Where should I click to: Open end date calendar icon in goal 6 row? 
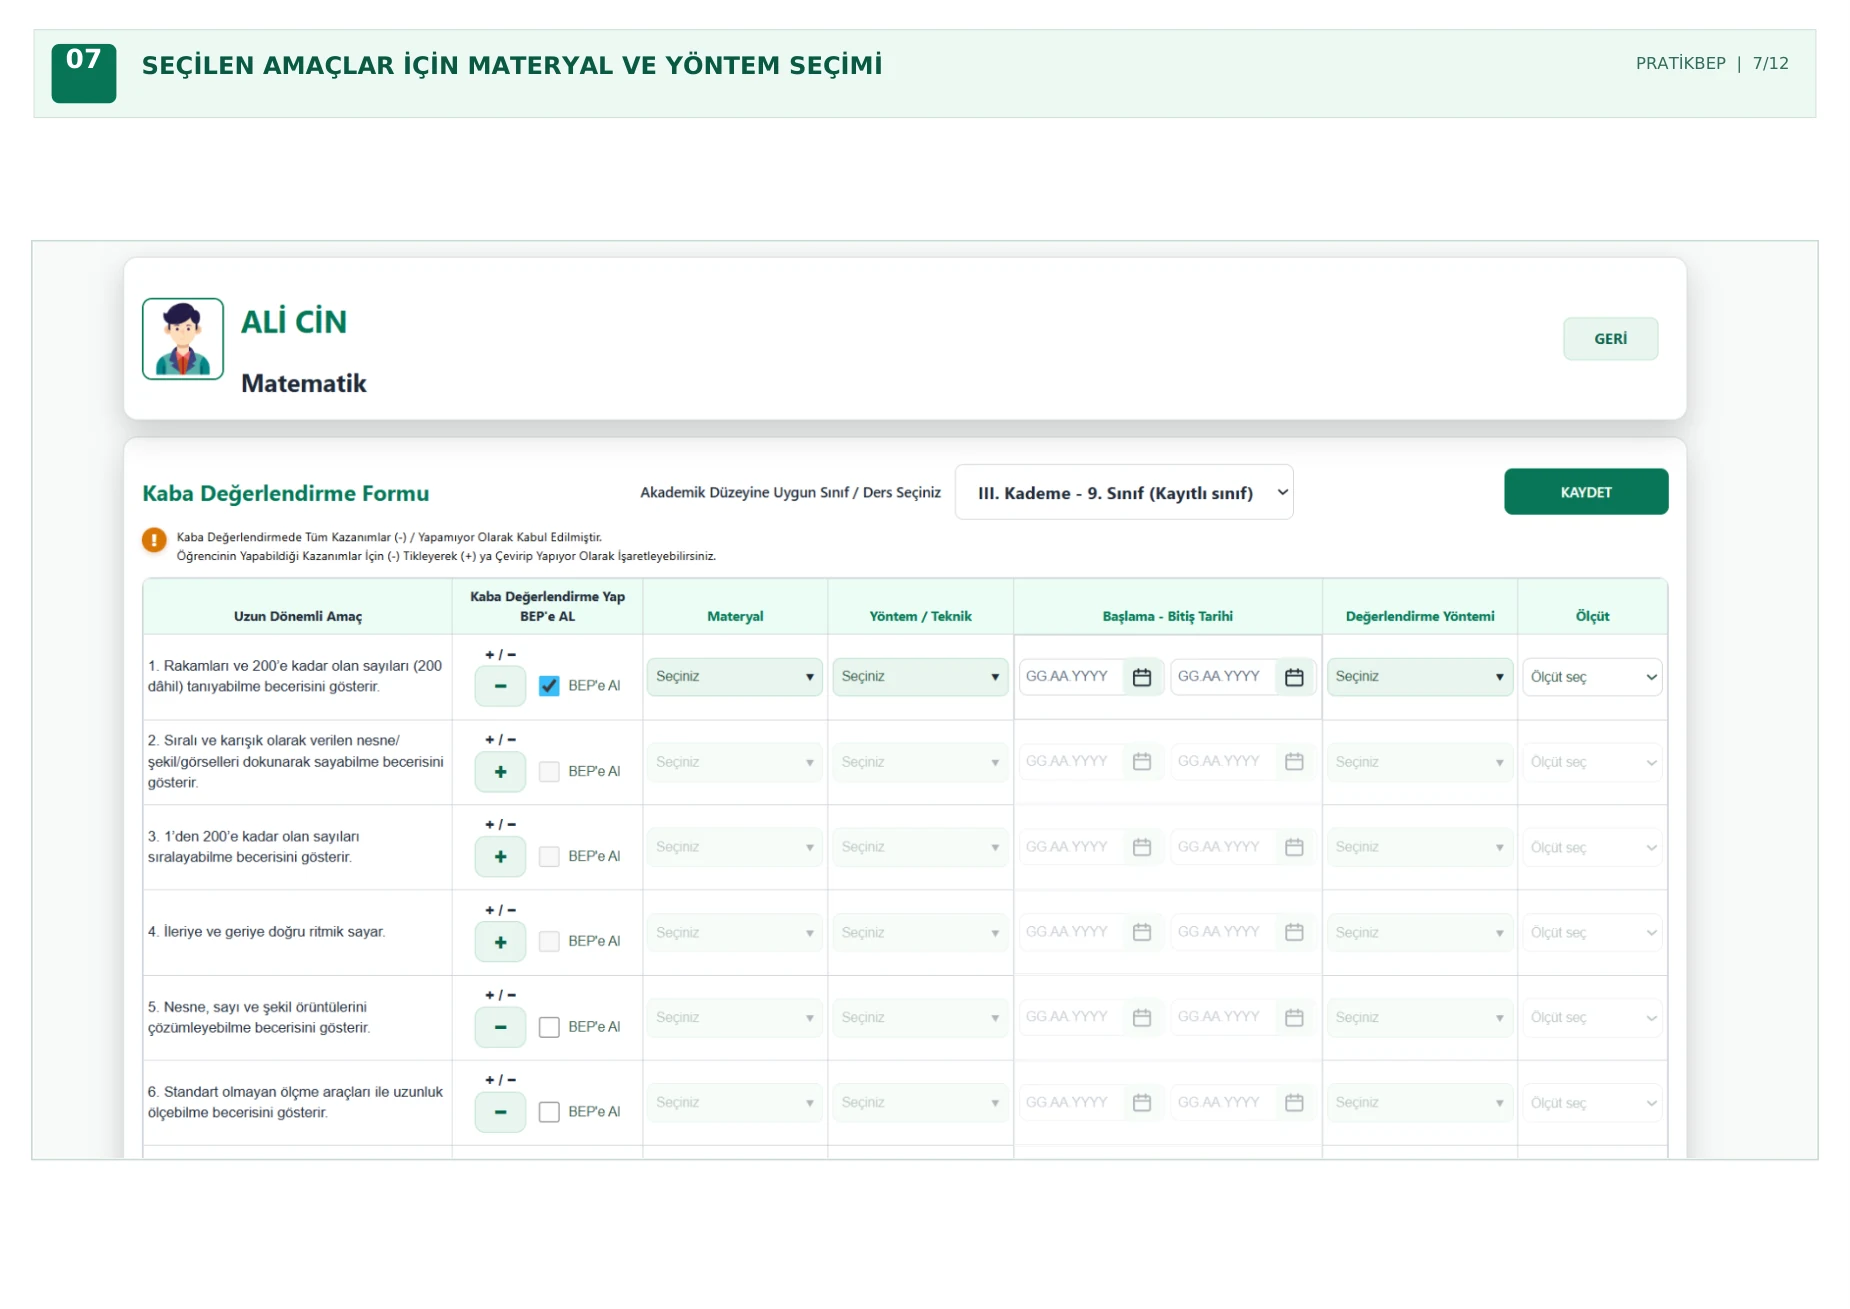(1294, 1102)
